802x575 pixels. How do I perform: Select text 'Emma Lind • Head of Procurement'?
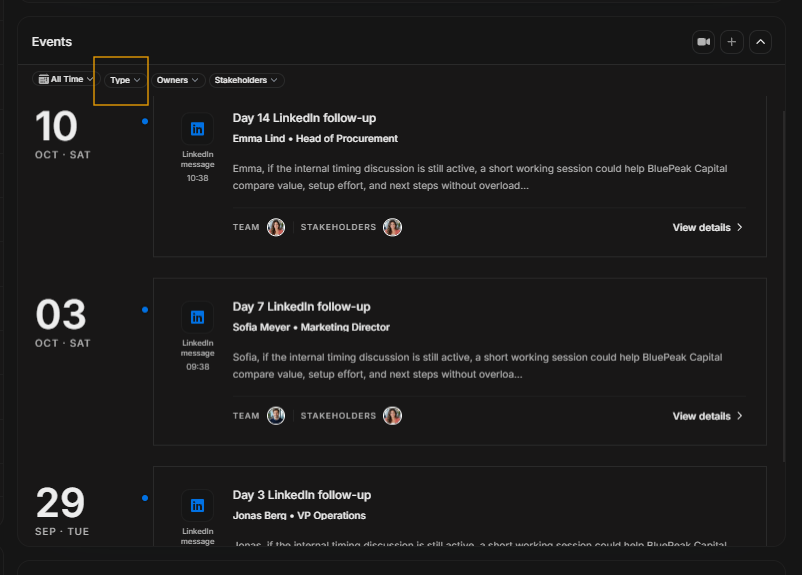[x=315, y=139]
